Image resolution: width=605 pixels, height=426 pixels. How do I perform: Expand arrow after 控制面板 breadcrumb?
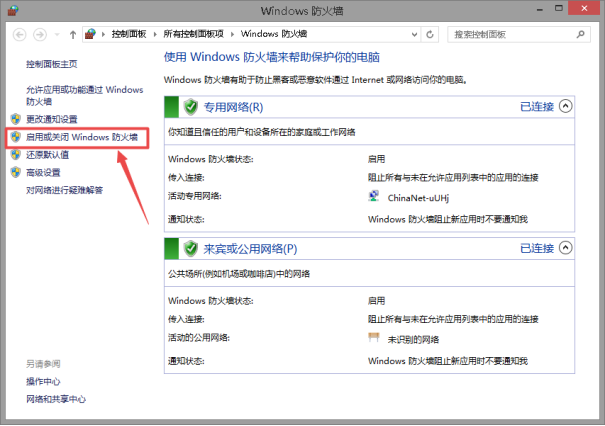(x=155, y=34)
